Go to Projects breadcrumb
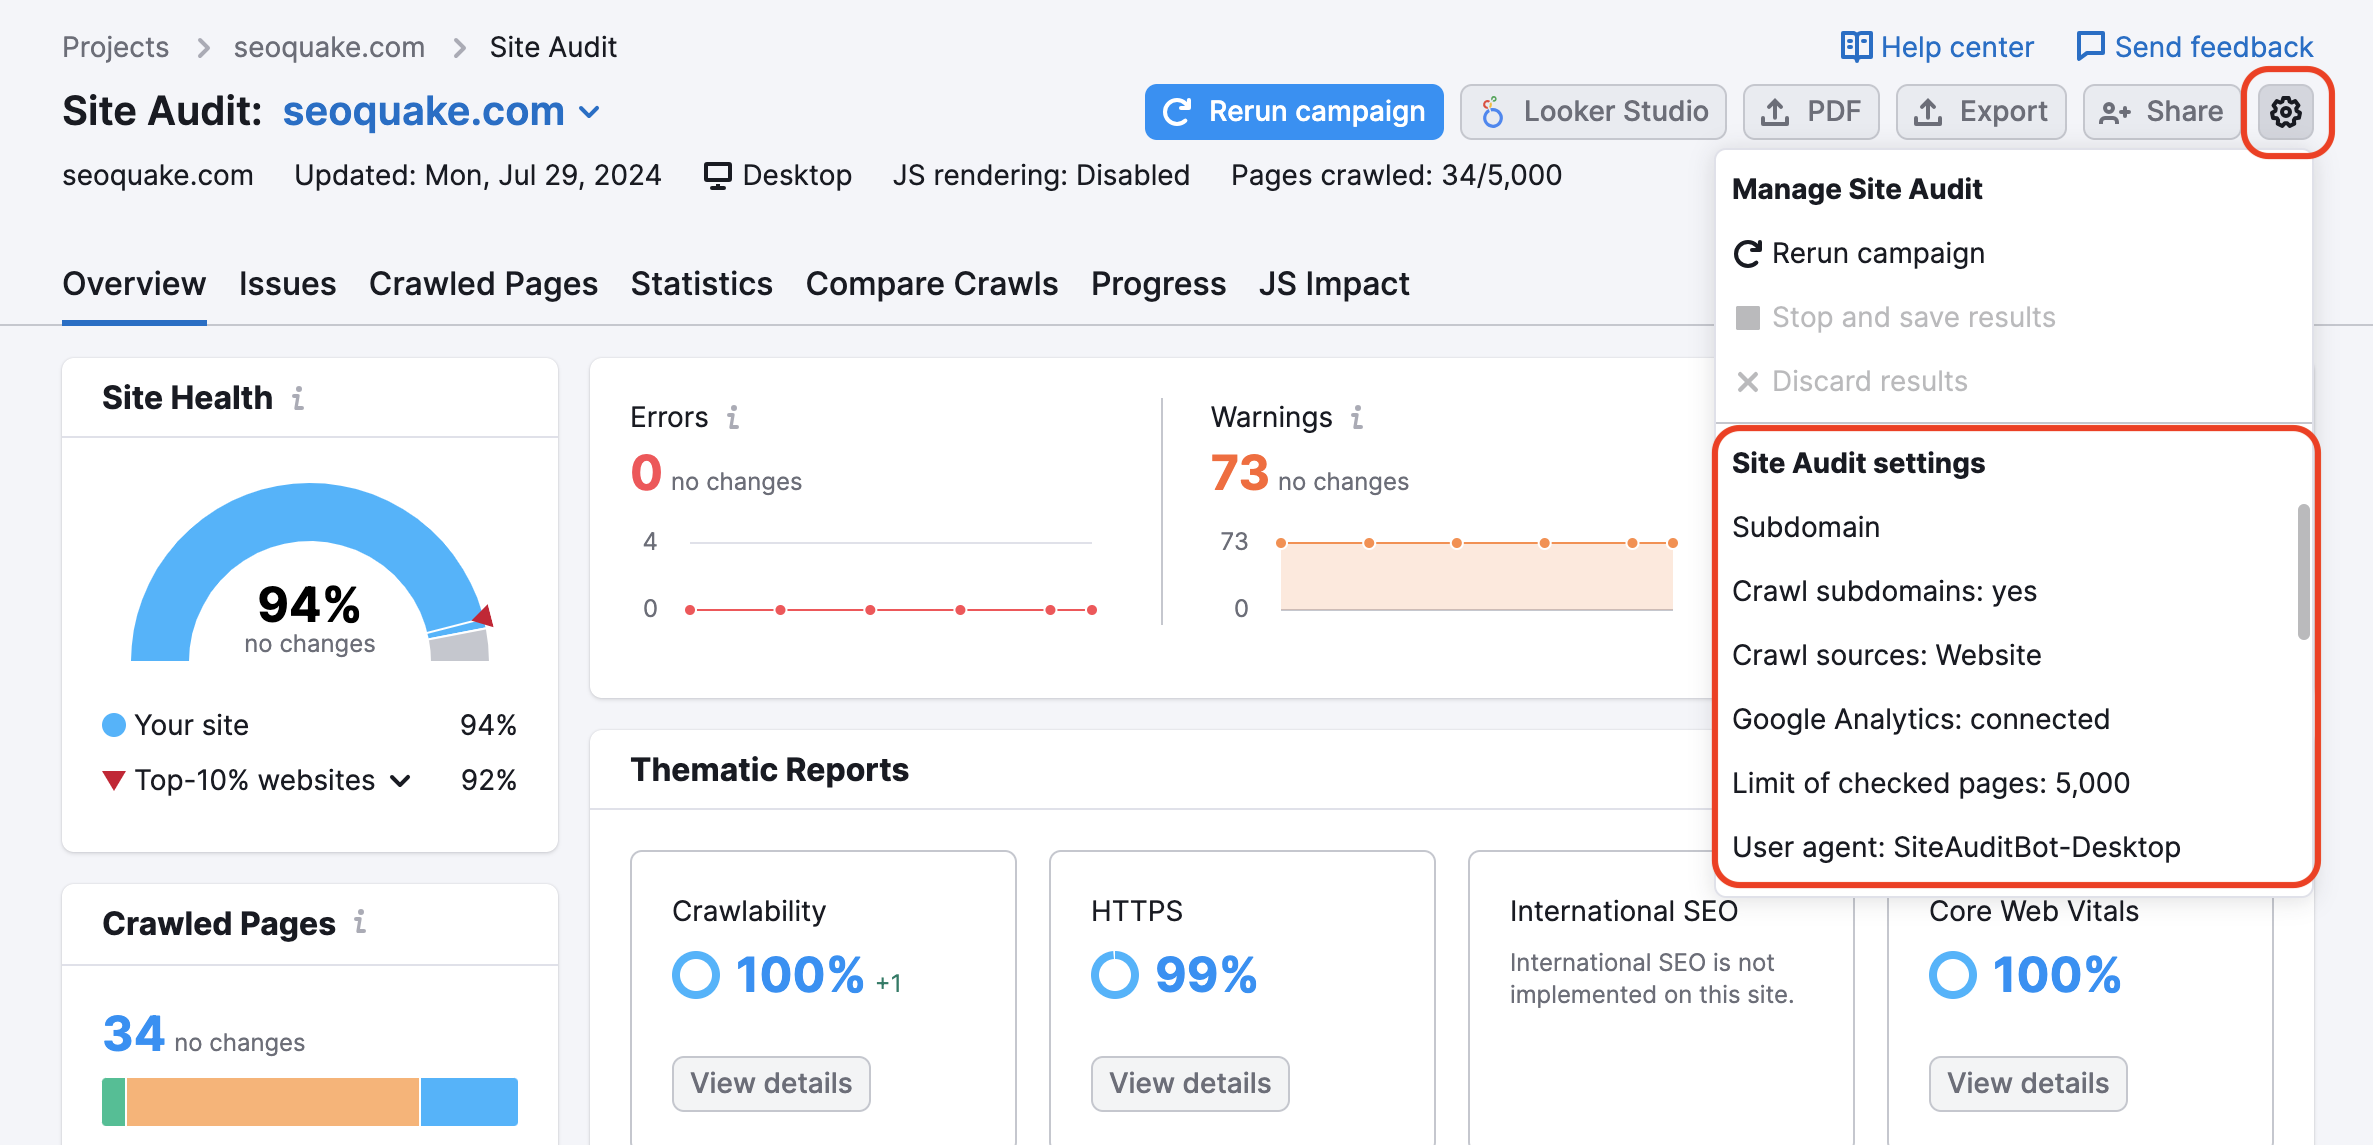The image size is (2373, 1145). coord(116,47)
